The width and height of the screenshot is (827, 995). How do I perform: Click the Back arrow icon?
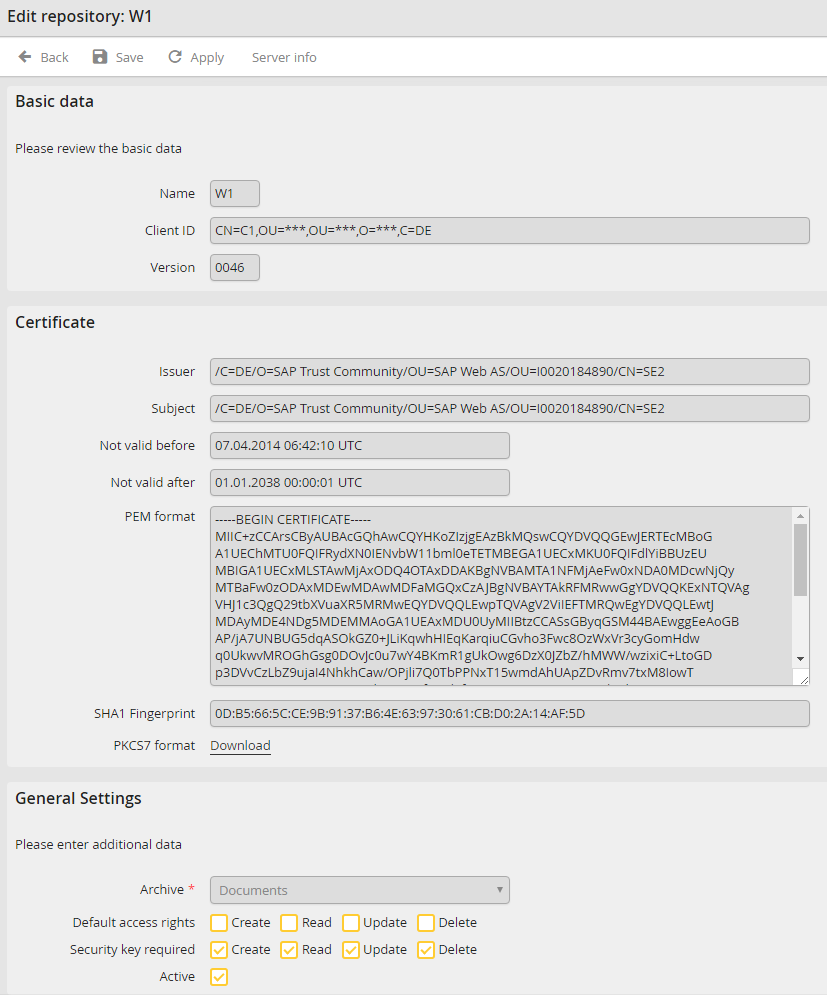(25, 57)
